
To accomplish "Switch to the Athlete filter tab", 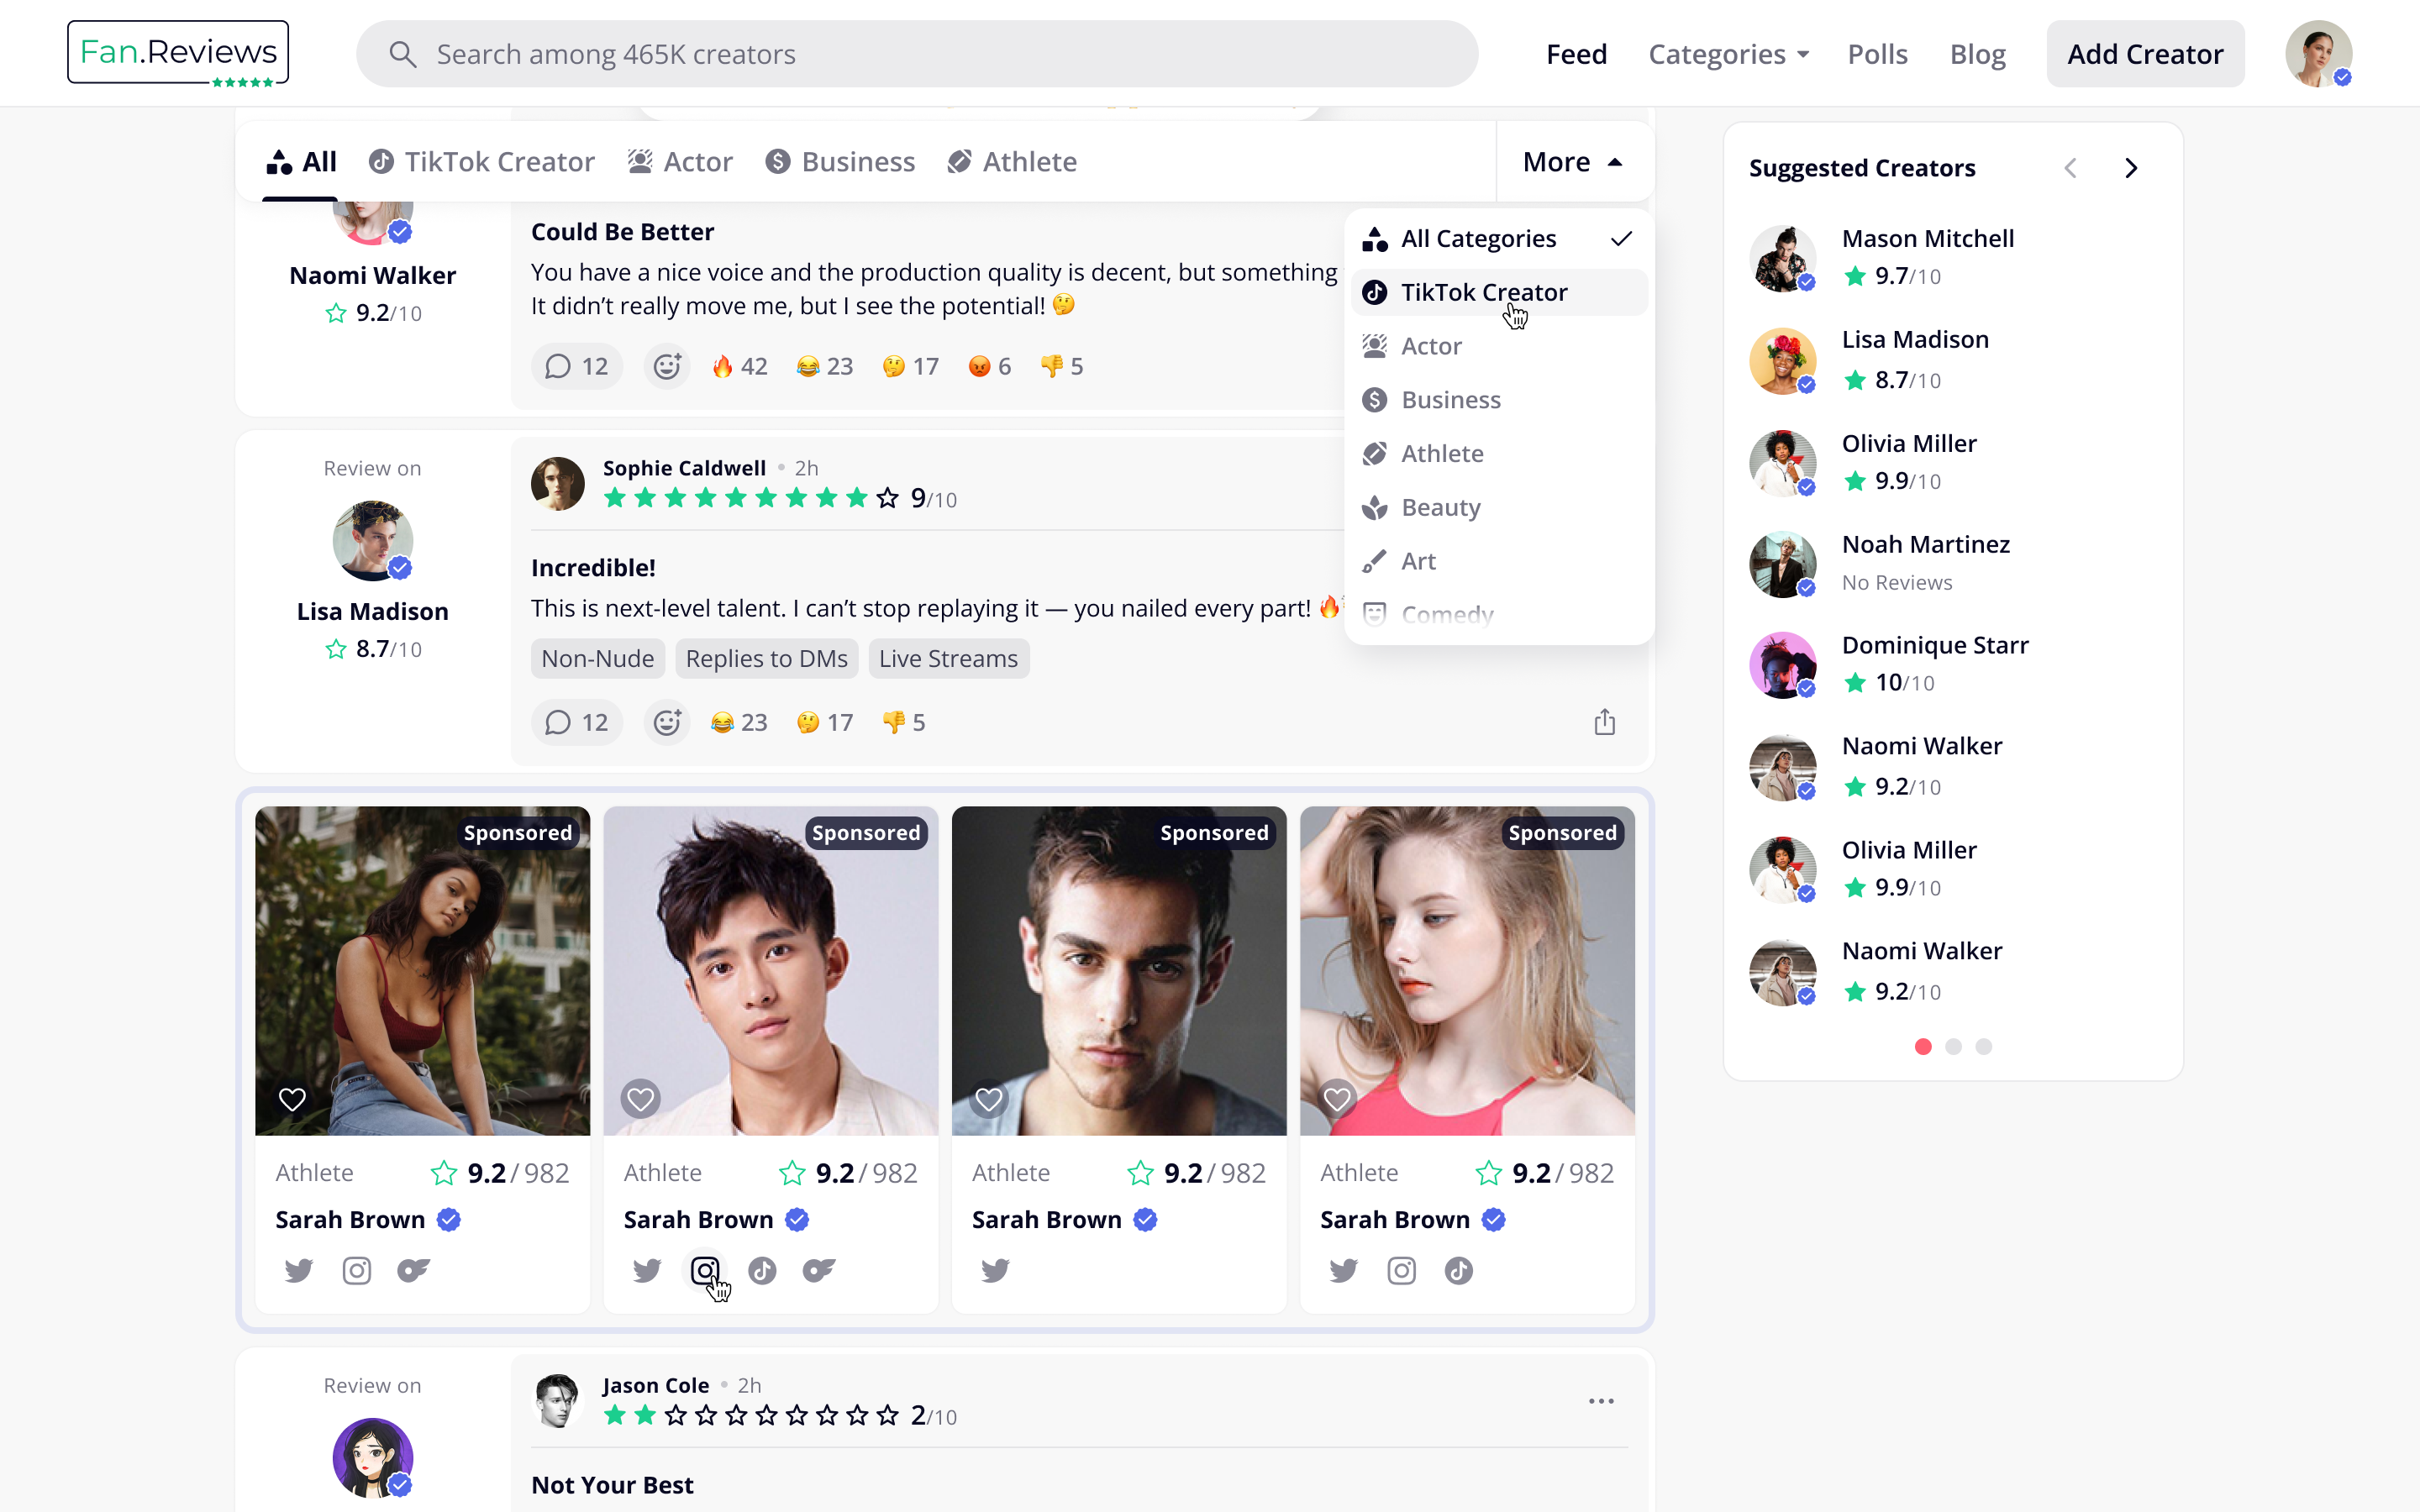I will 1011,161.
